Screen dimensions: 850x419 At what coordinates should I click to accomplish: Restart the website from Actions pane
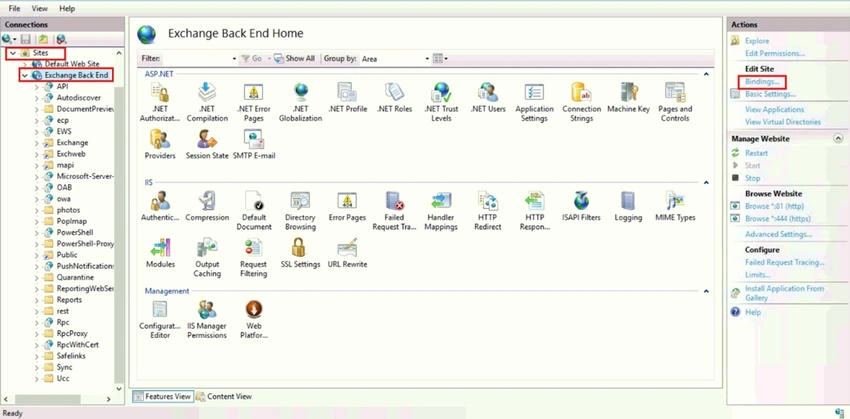756,153
